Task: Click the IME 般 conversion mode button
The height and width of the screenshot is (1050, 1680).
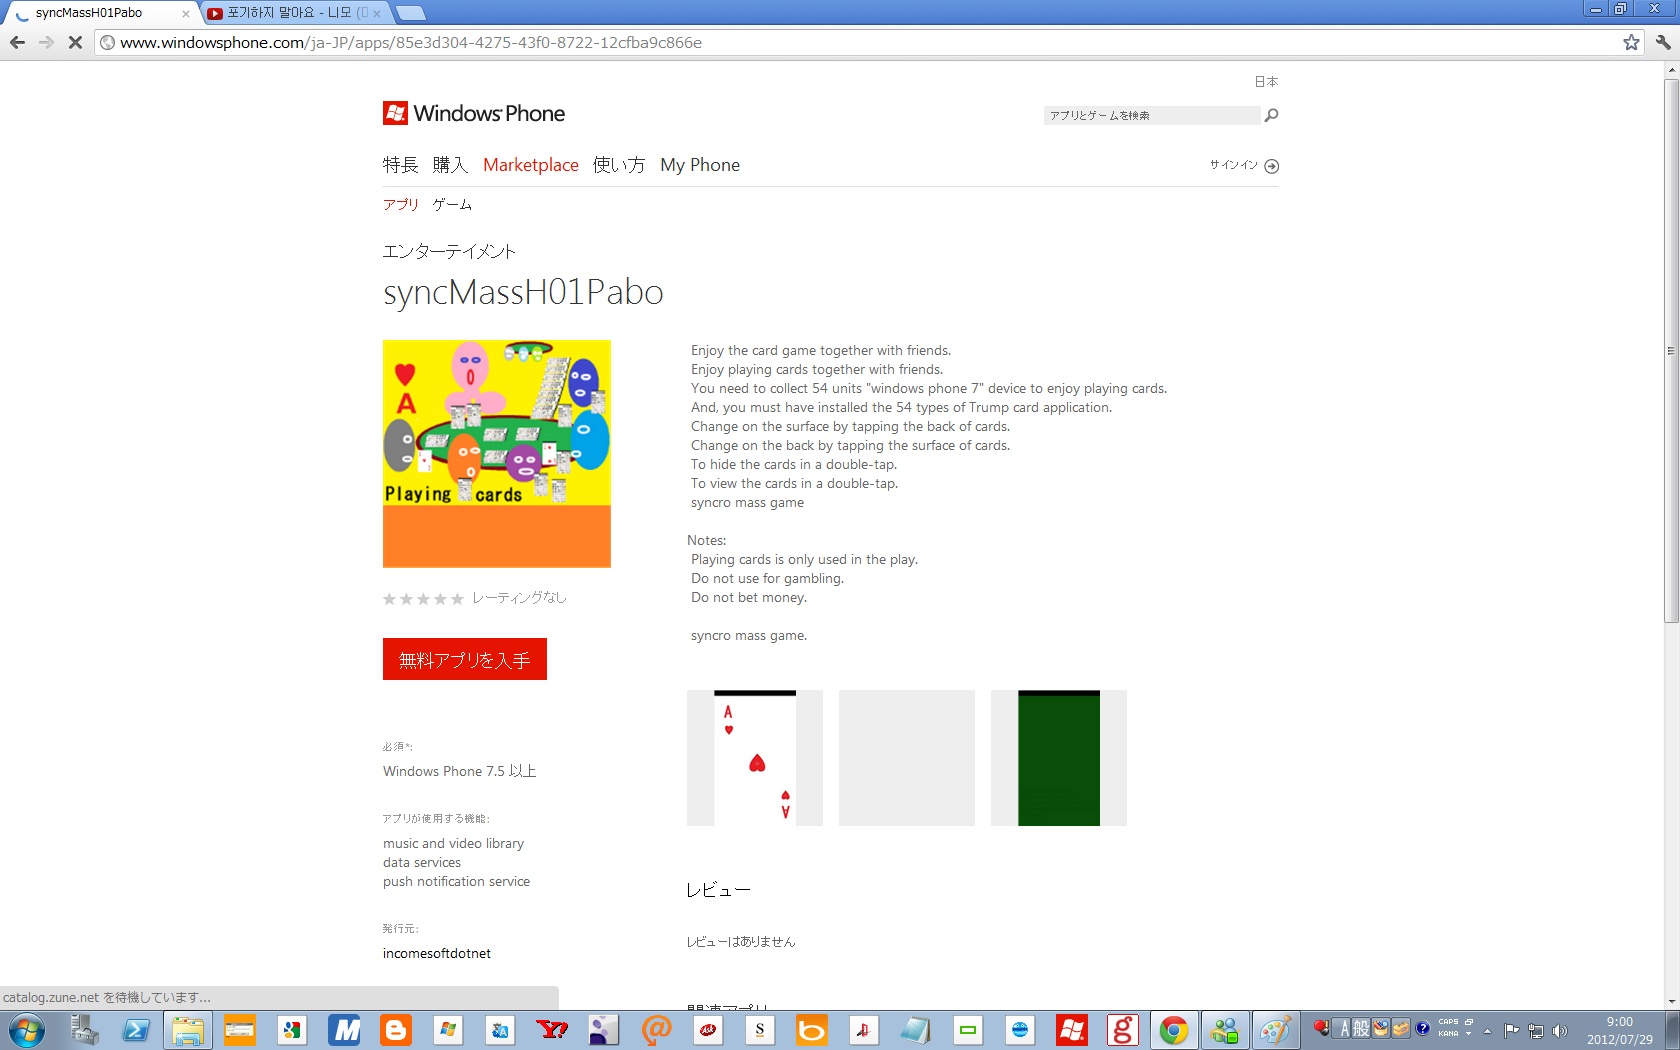Action: (x=1361, y=1028)
